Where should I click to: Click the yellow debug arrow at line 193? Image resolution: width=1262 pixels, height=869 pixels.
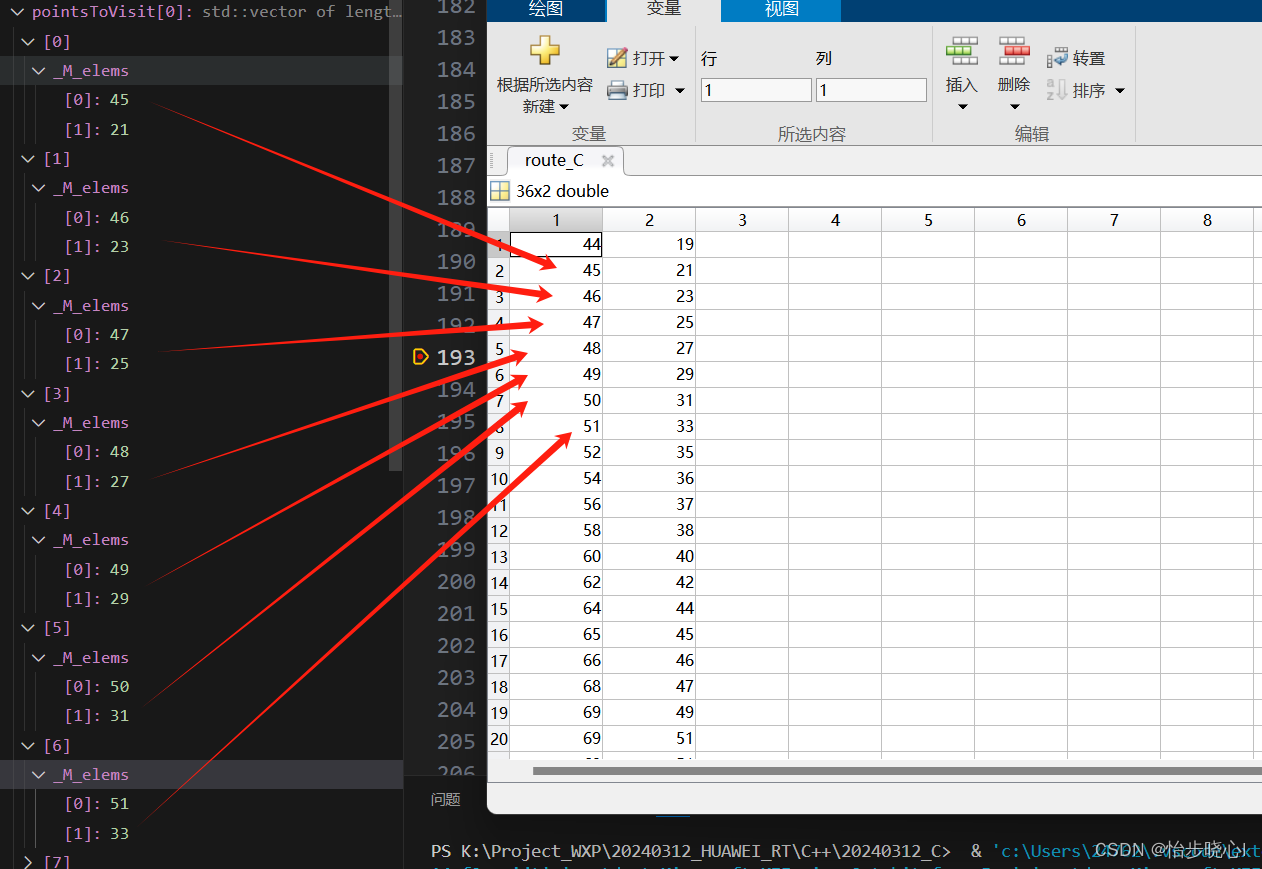click(421, 356)
